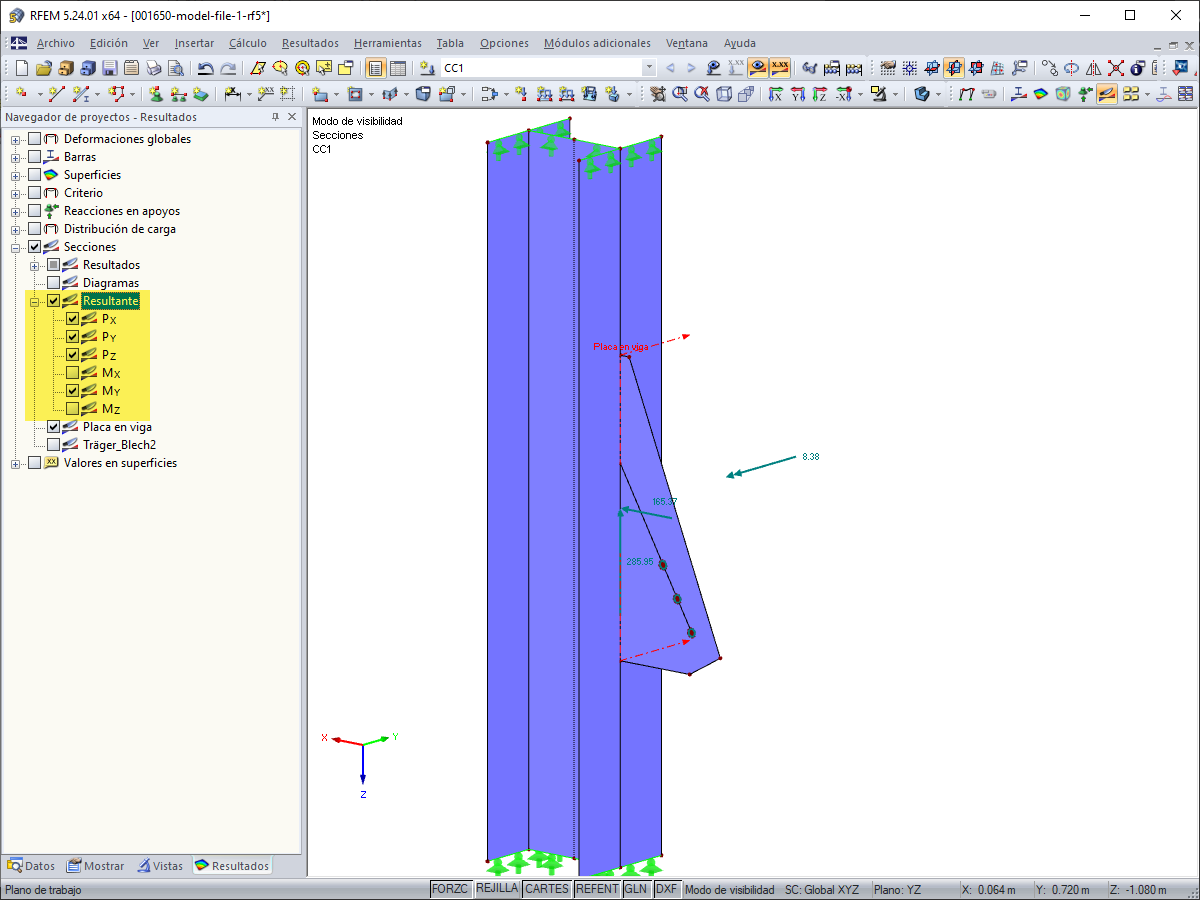Expand the Deformaciones globales tree node
Screen dimensions: 1200x900
point(16,139)
